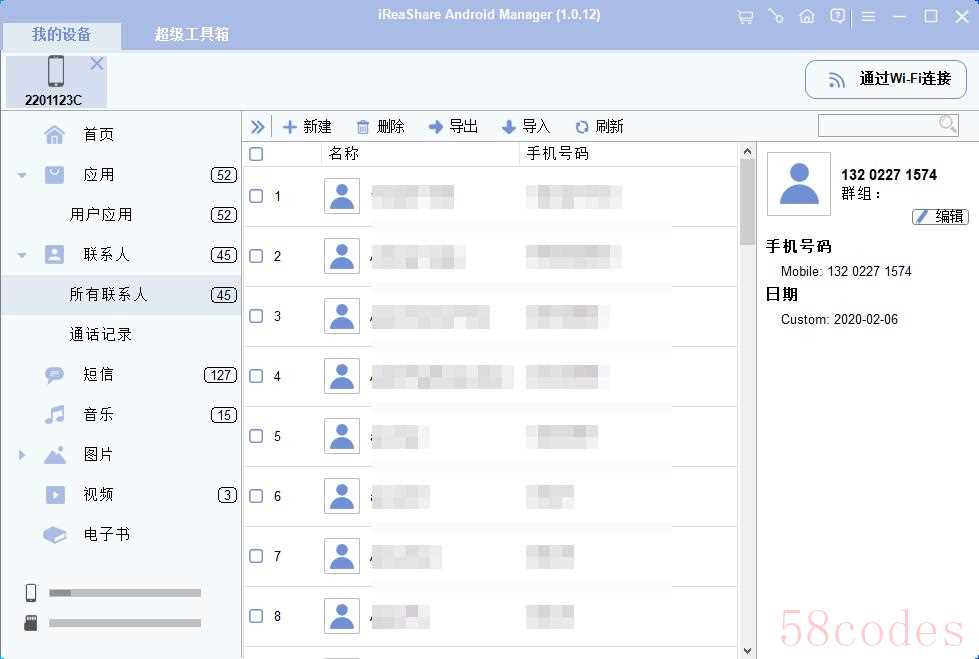Expand the 图片 tree section

pos(22,455)
